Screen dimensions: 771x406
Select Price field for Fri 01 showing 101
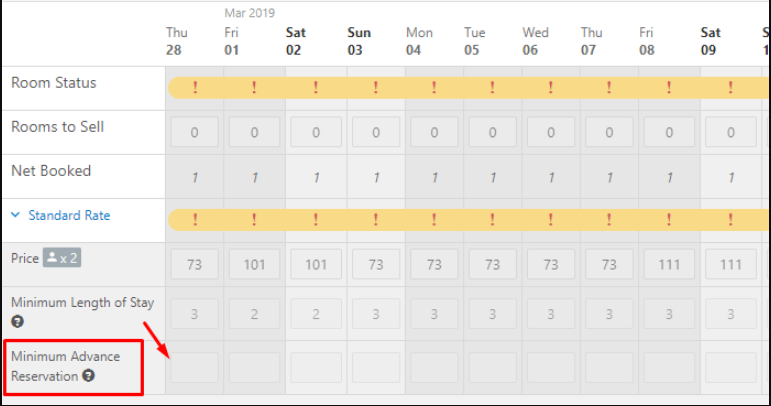pyautogui.click(x=254, y=264)
